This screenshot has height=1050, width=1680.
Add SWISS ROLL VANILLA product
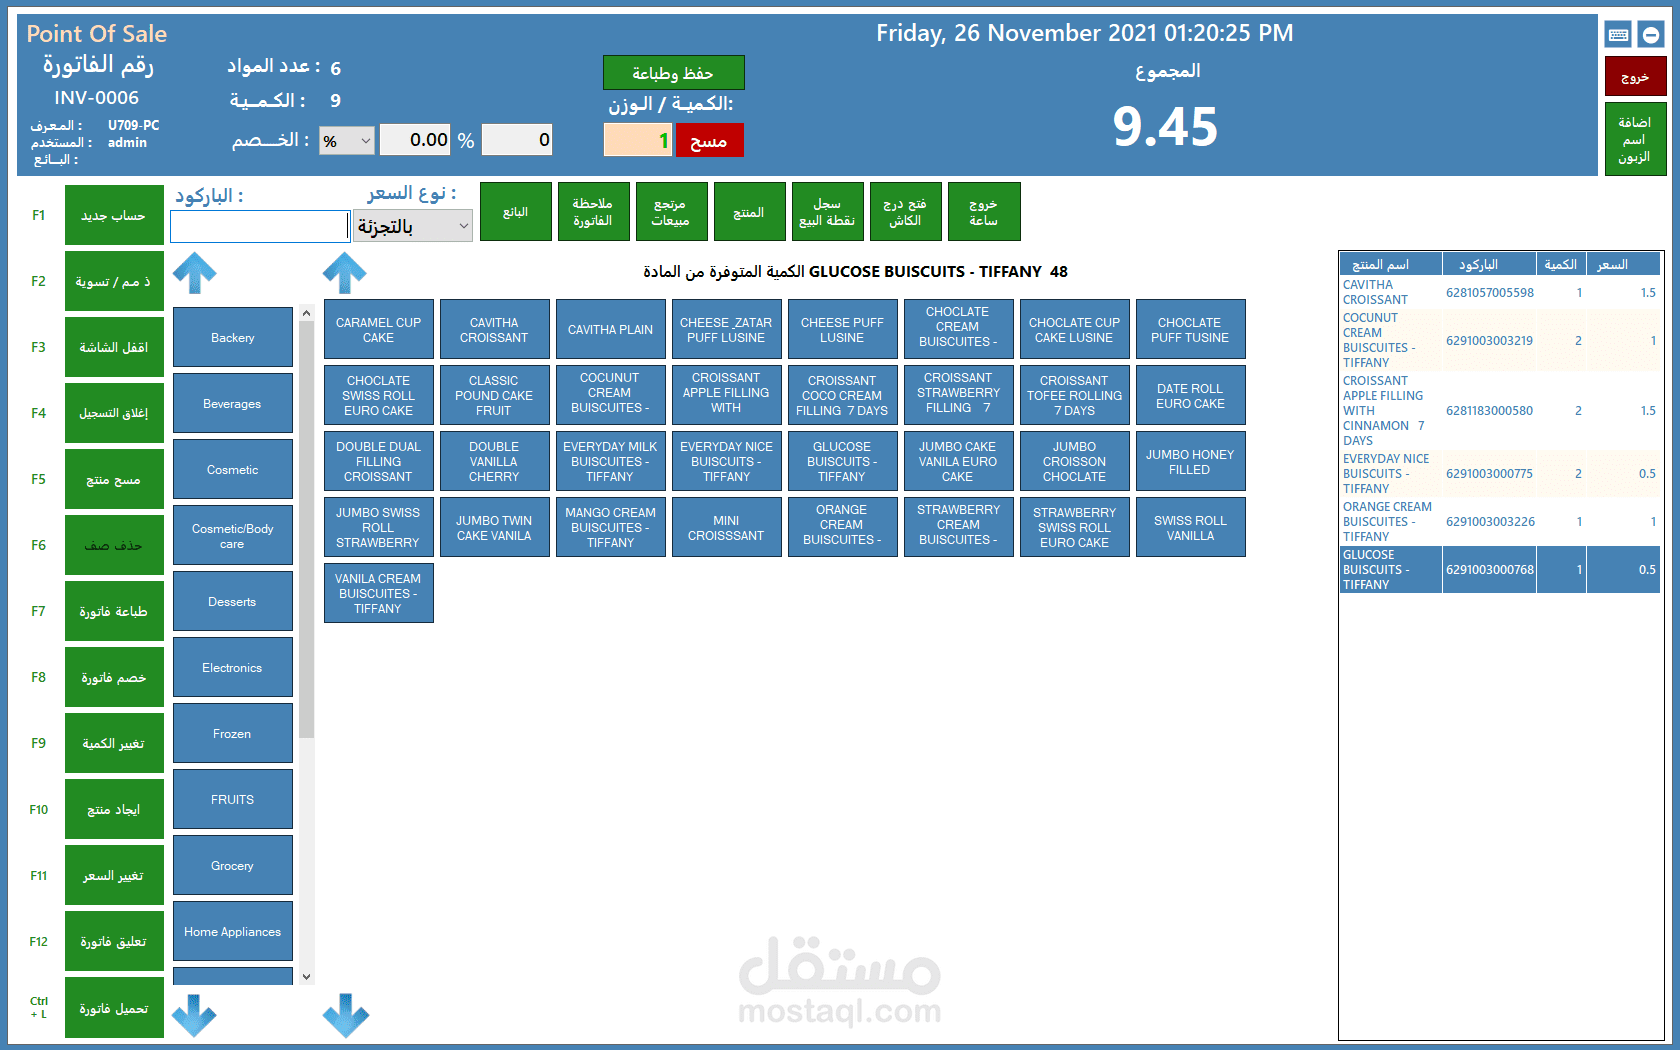(x=1191, y=528)
